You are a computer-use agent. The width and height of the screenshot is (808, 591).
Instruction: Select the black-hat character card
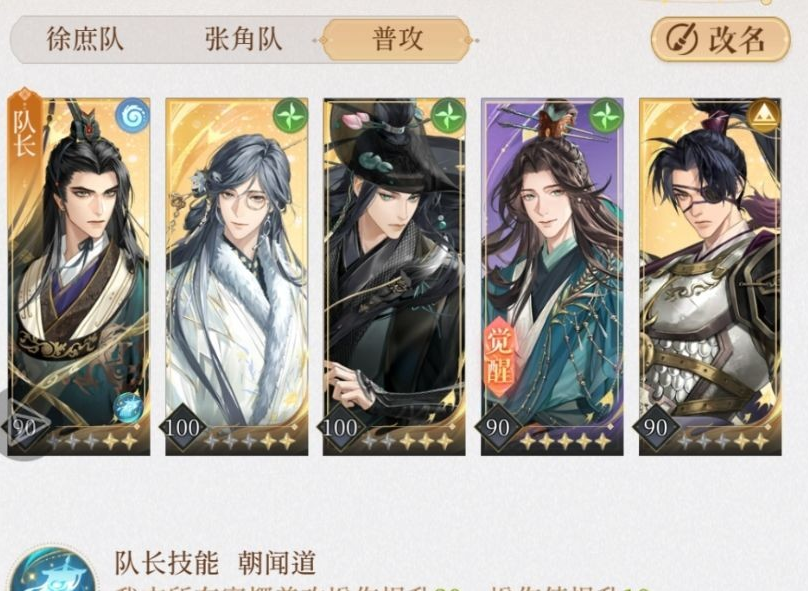(394, 277)
